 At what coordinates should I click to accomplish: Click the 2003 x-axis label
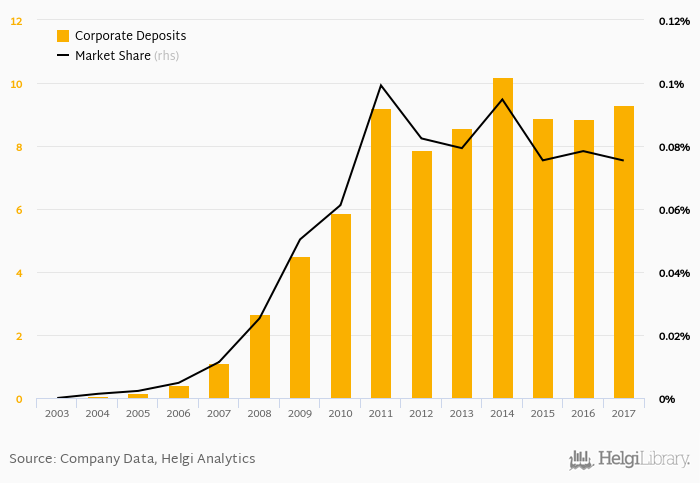pyautogui.click(x=57, y=414)
